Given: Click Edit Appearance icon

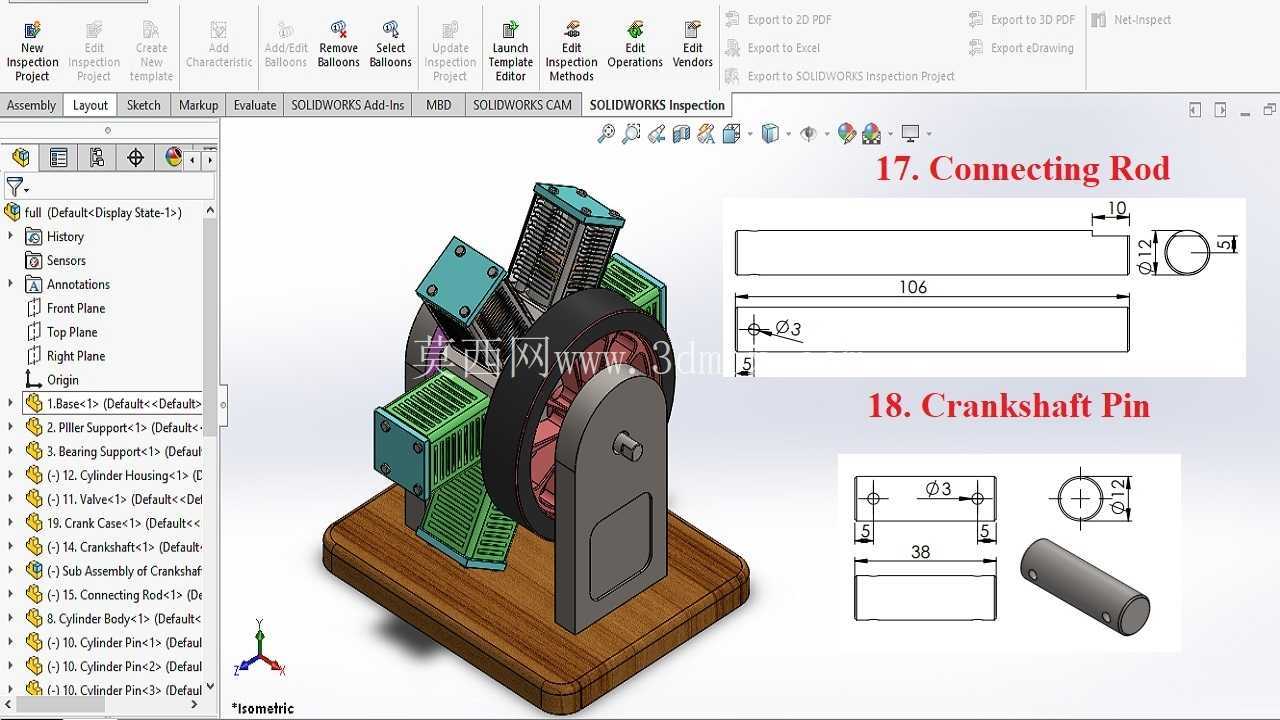Looking at the screenshot, I should point(846,133).
